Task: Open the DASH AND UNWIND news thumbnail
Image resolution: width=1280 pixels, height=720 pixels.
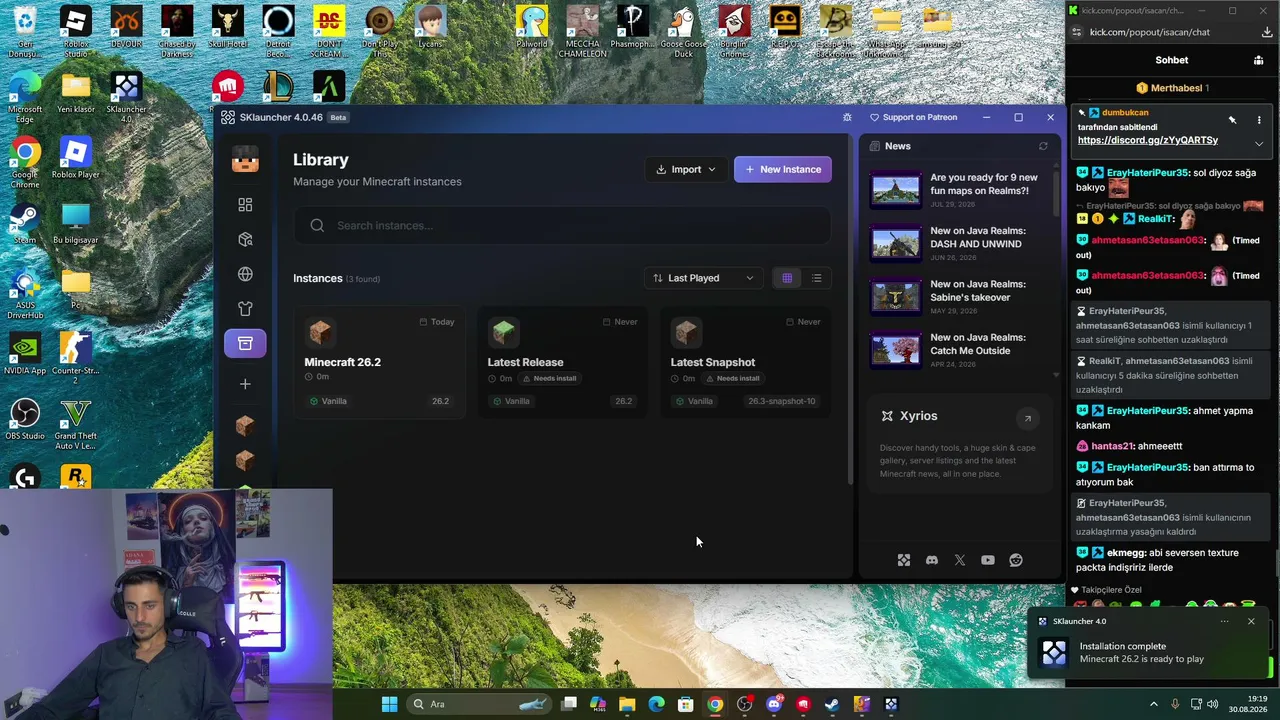Action: point(895,243)
